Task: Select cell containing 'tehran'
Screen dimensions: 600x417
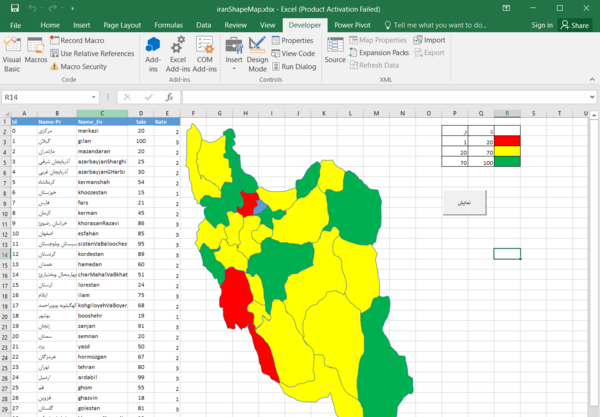Action: coord(102,367)
